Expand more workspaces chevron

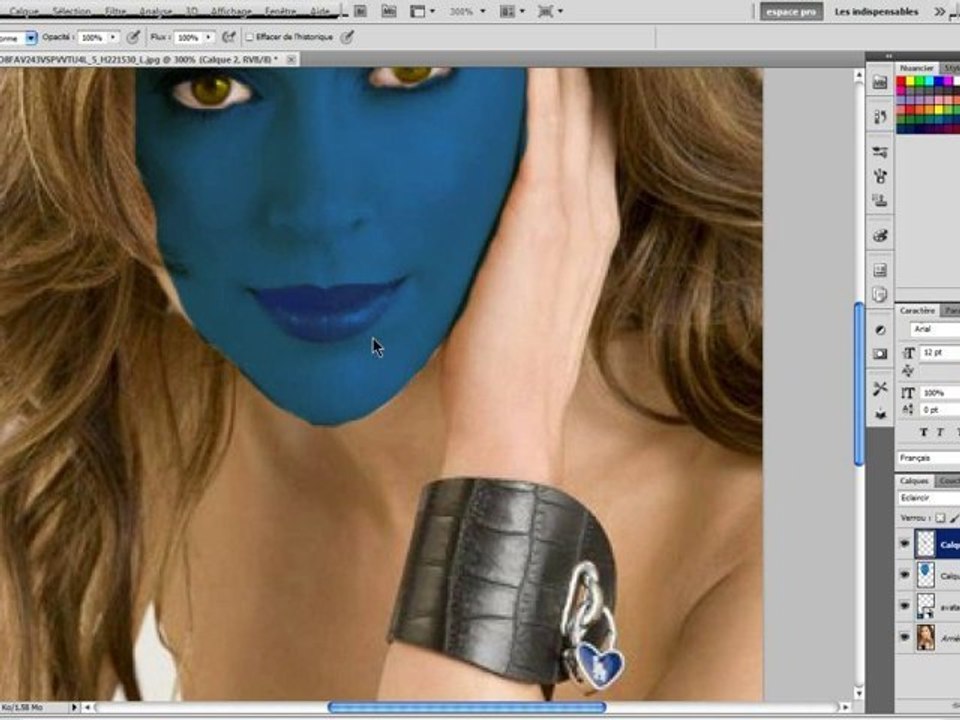[x=940, y=12]
